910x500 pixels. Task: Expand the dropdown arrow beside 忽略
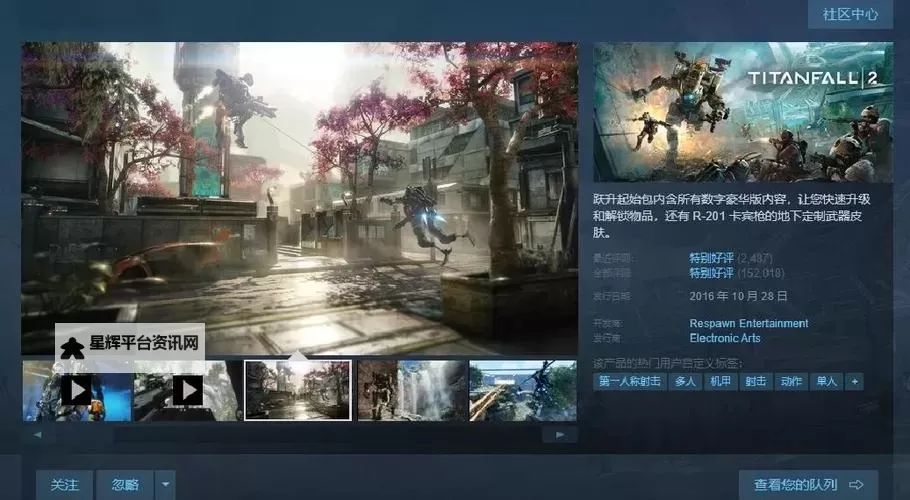(165, 485)
